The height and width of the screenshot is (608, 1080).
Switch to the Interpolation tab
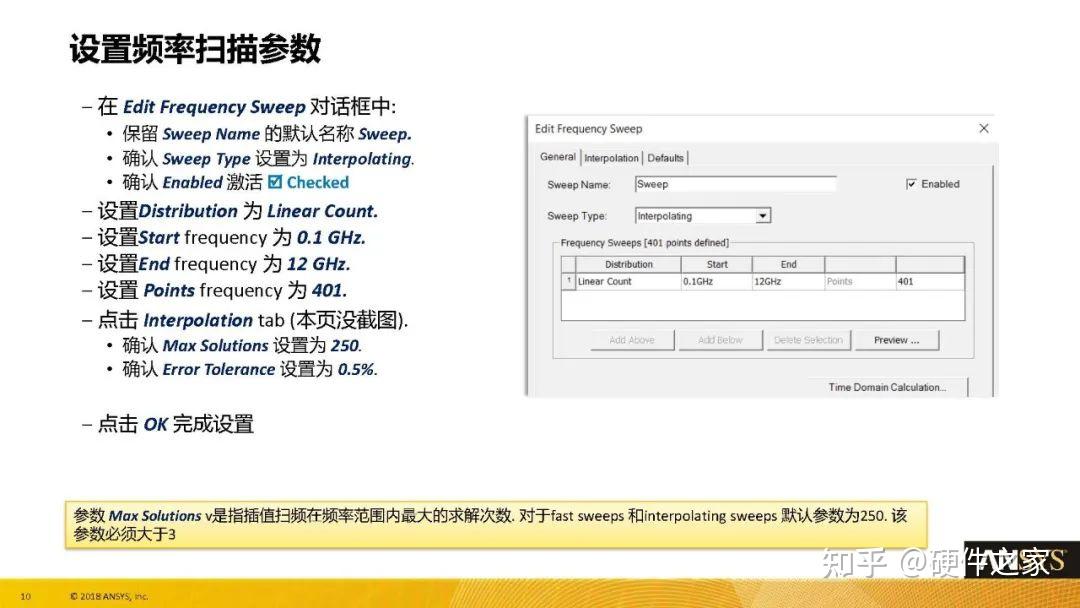pos(611,157)
